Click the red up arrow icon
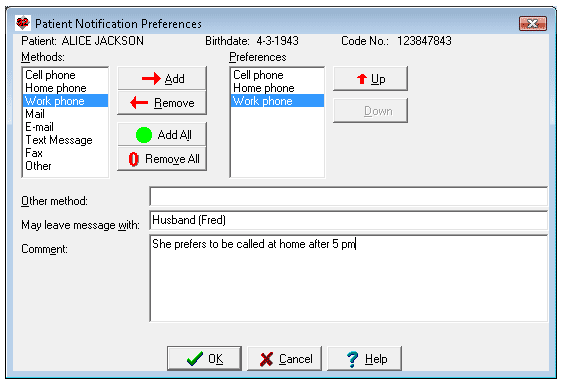This screenshot has height=383, width=561. (x=362, y=79)
